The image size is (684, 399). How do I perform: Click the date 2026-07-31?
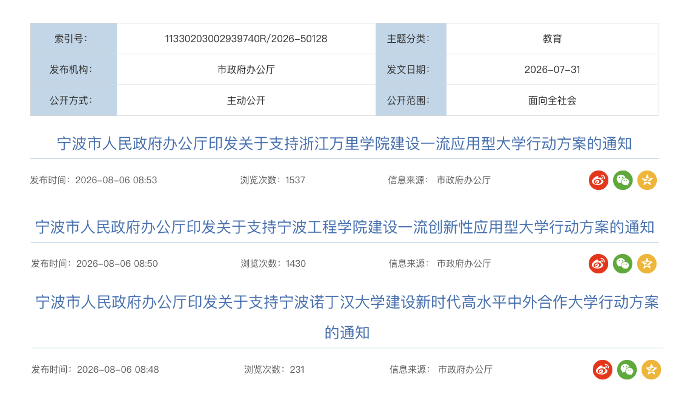click(x=552, y=69)
